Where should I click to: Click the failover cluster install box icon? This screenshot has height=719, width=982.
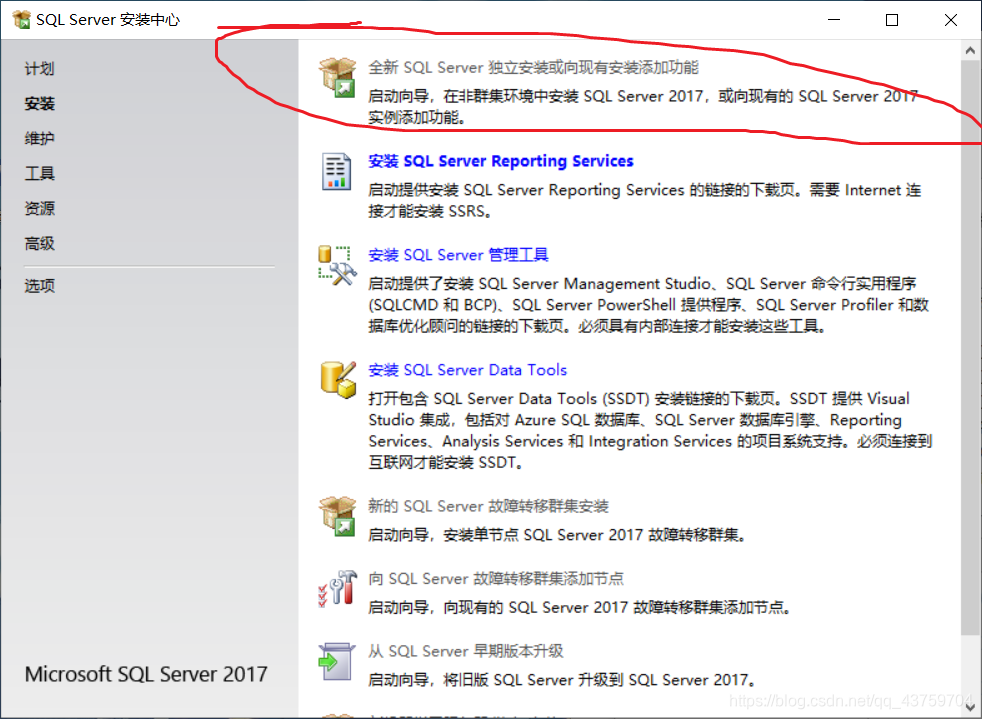click(x=338, y=516)
